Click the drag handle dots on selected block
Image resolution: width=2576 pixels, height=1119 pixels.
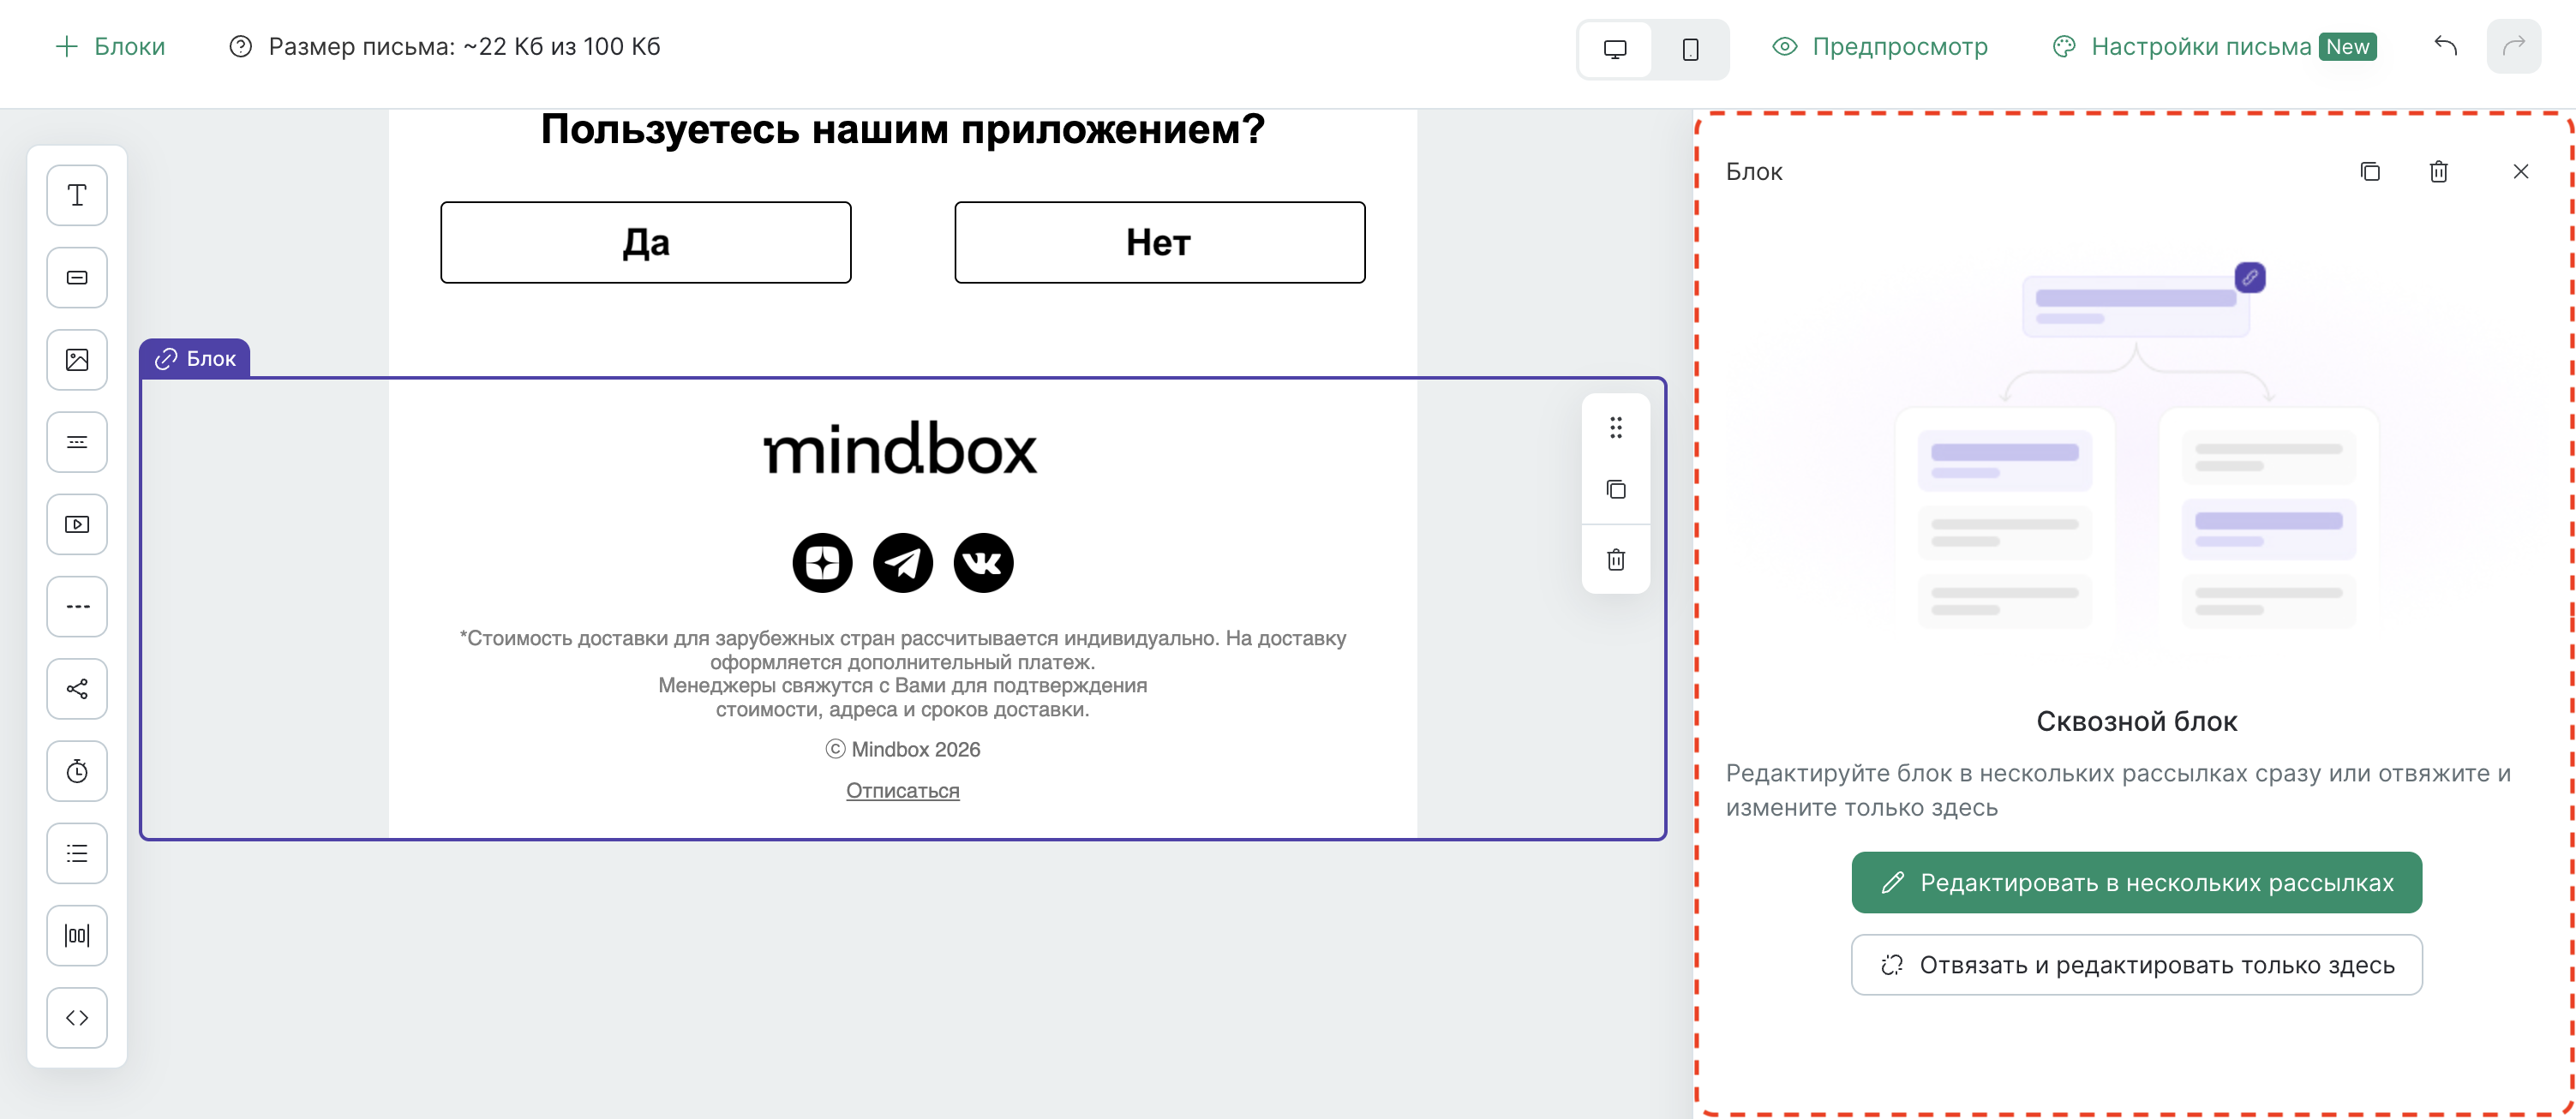(1616, 428)
